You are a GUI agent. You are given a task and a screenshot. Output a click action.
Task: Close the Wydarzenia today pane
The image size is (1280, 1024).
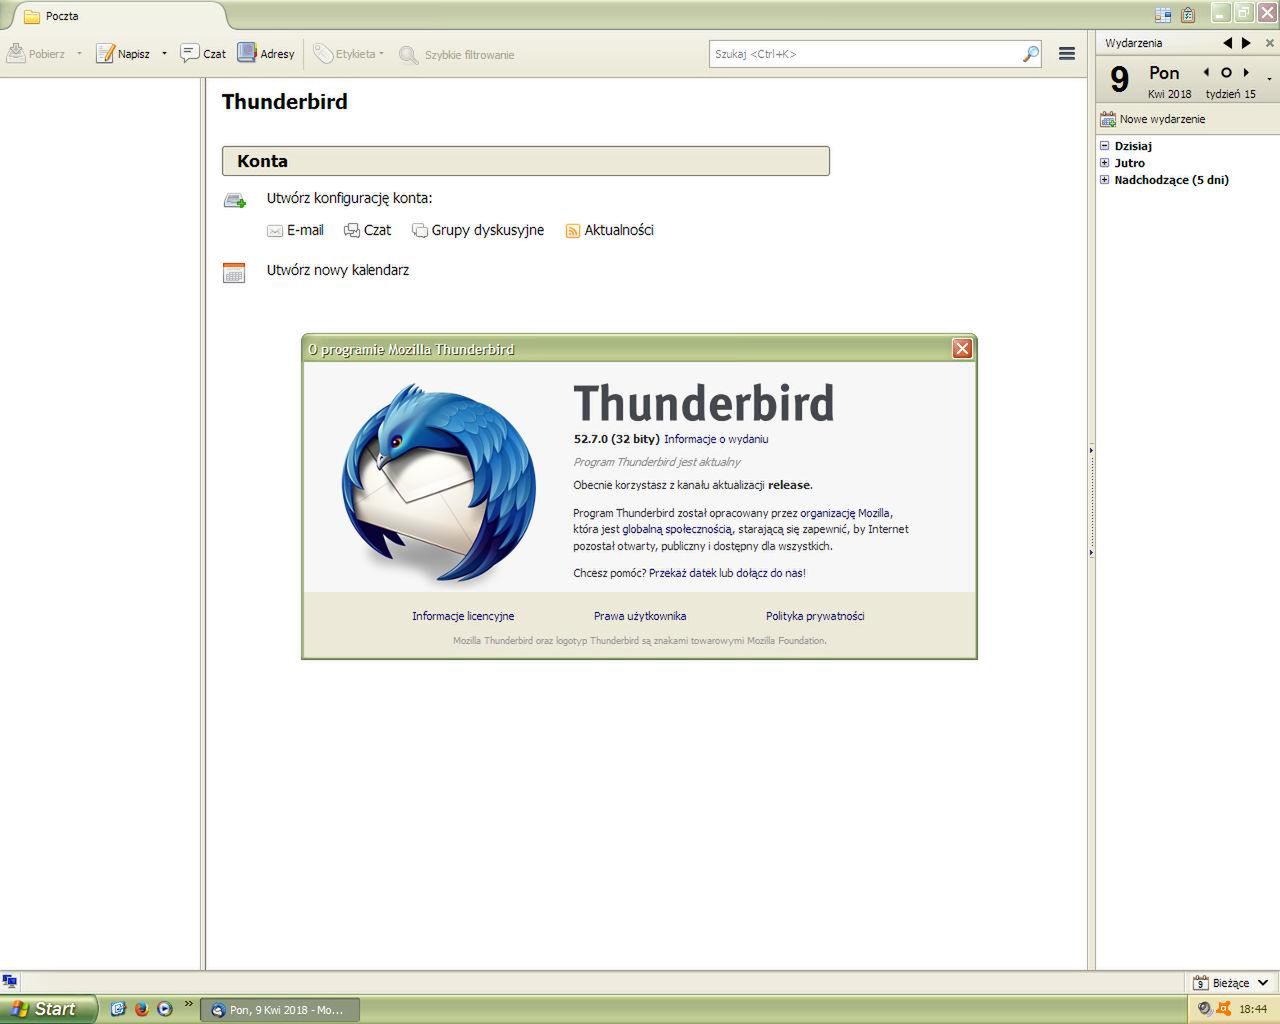[x=1270, y=43]
